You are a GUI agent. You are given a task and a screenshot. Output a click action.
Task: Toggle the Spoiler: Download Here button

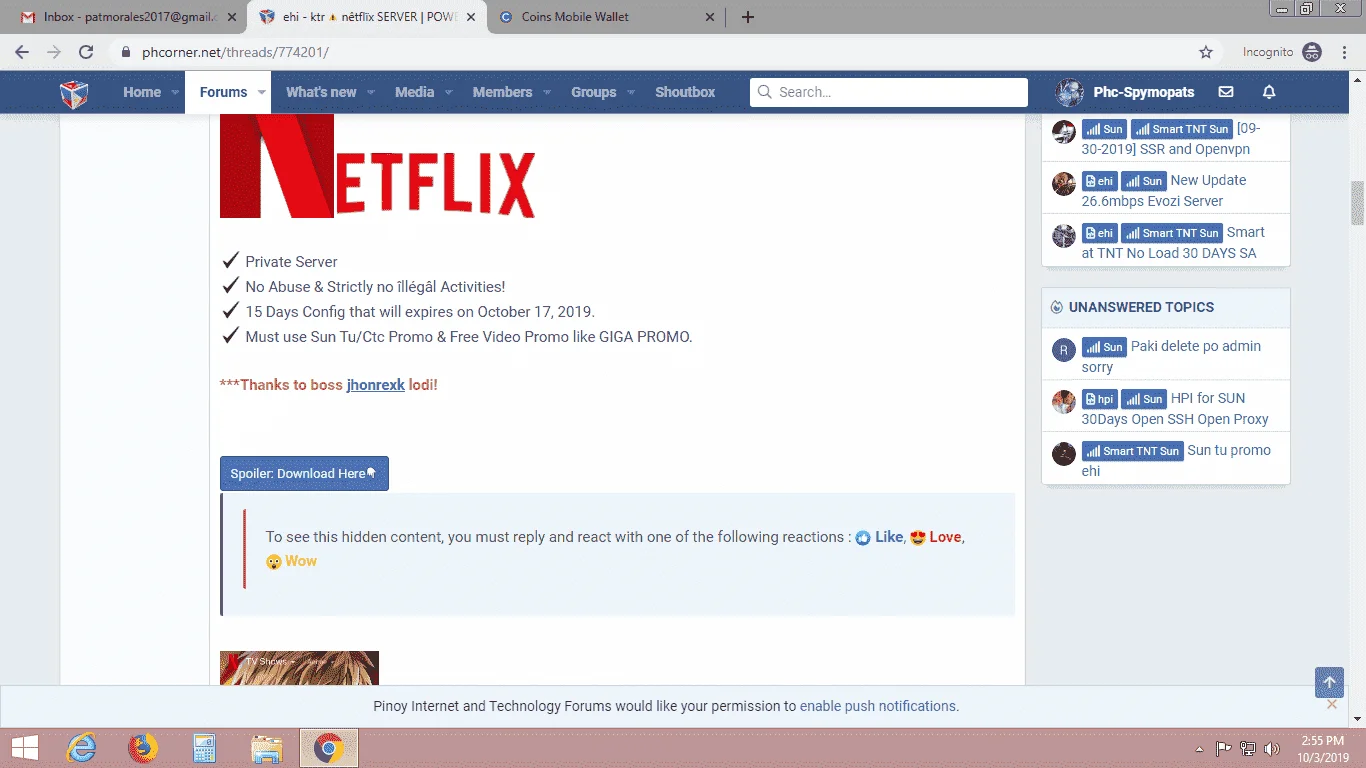pos(304,474)
